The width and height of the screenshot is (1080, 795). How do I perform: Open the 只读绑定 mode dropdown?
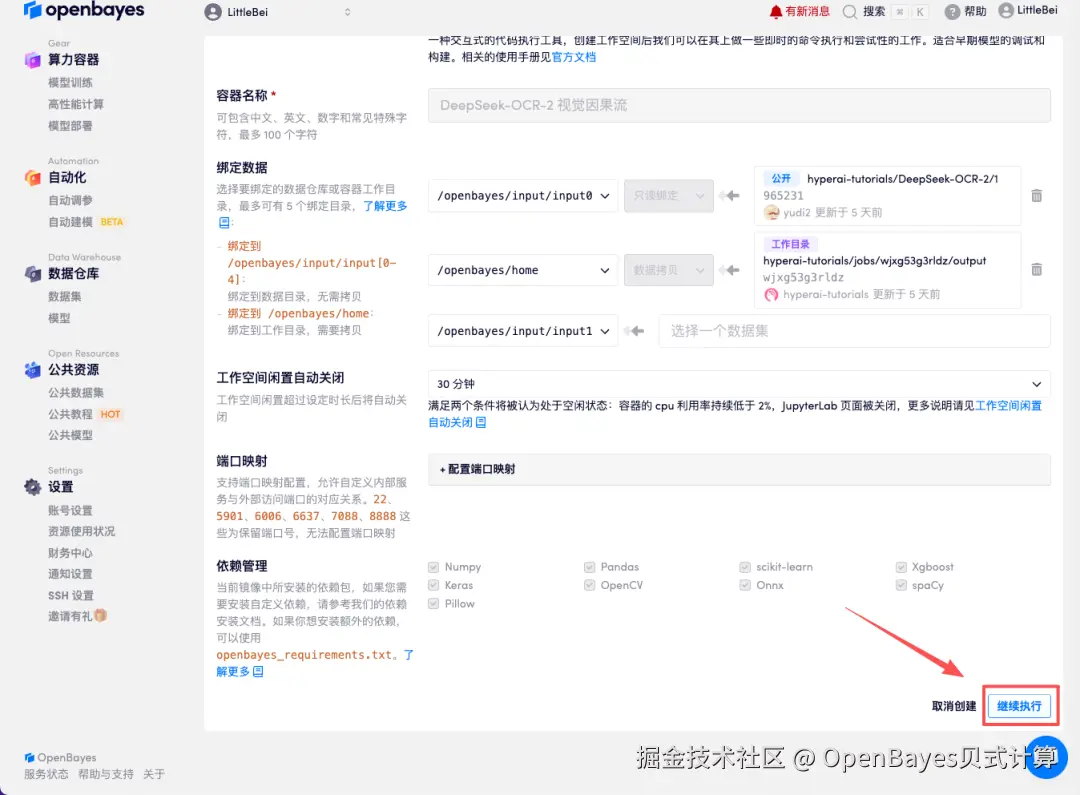[x=668, y=196]
